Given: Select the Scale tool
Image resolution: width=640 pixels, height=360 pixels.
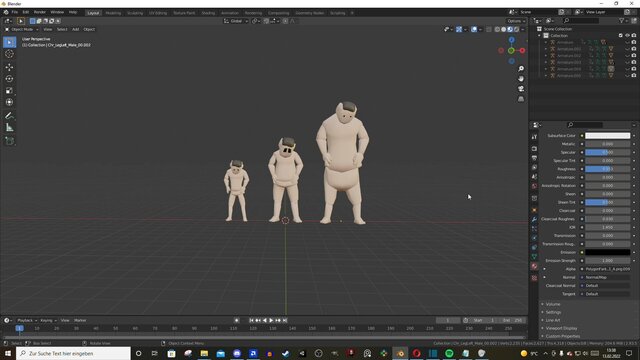Looking at the screenshot, I should pyautogui.click(x=9, y=91).
